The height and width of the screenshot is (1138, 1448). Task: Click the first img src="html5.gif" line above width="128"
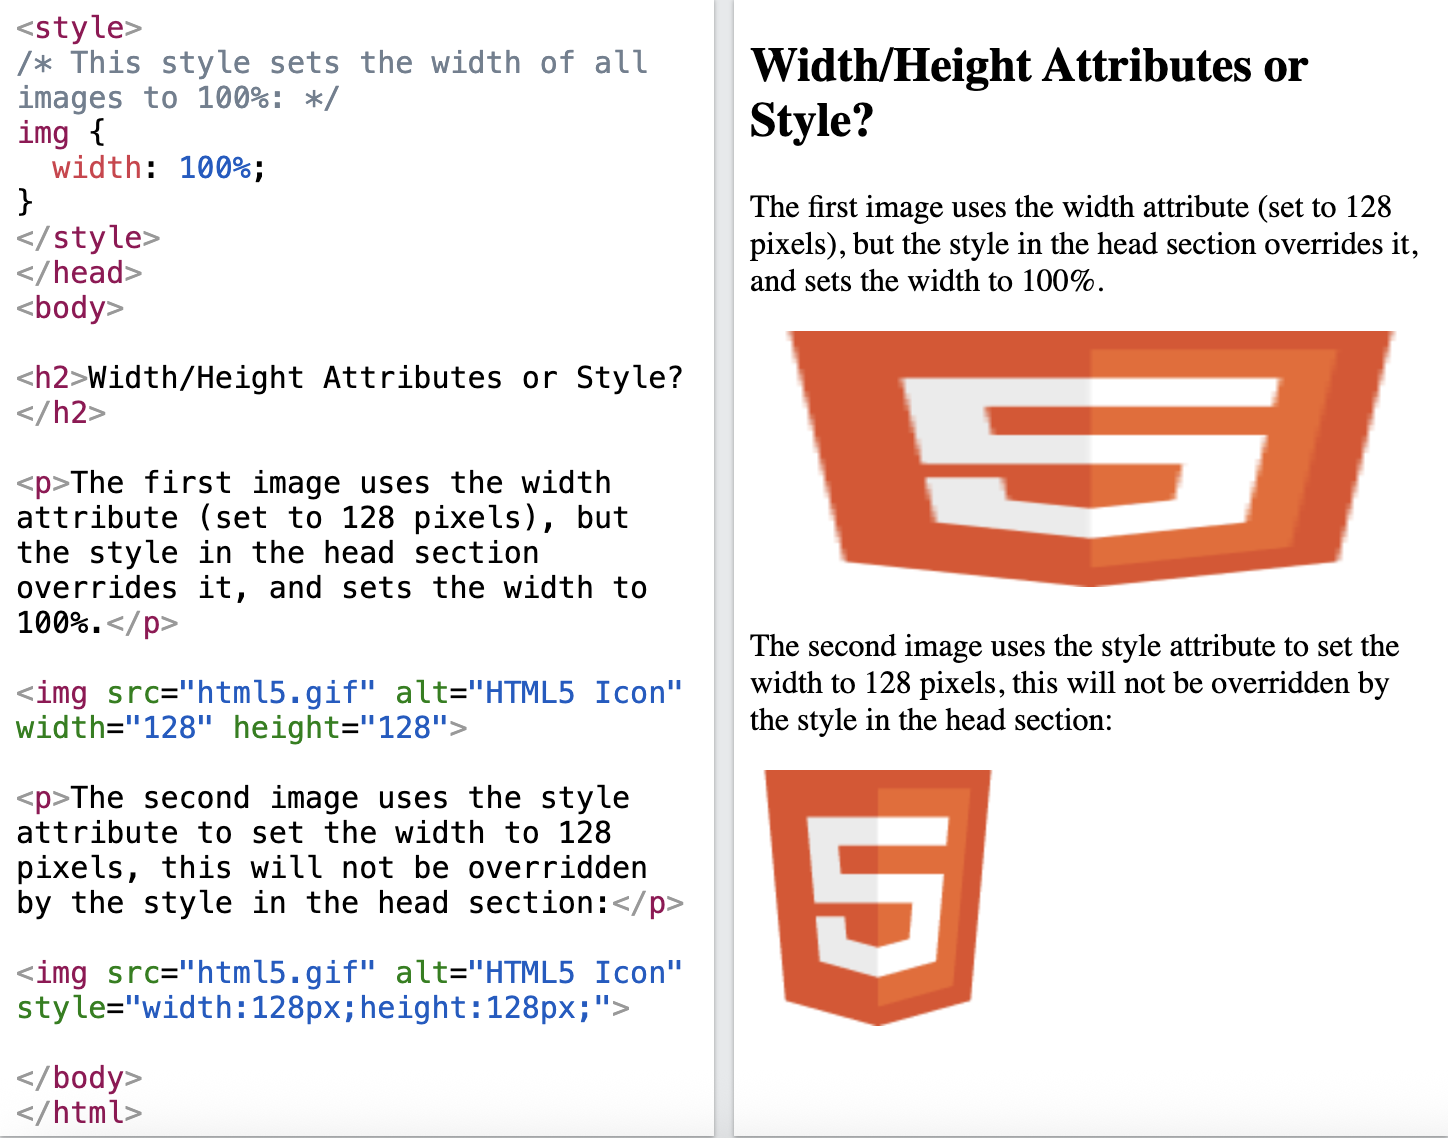point(350,693)
